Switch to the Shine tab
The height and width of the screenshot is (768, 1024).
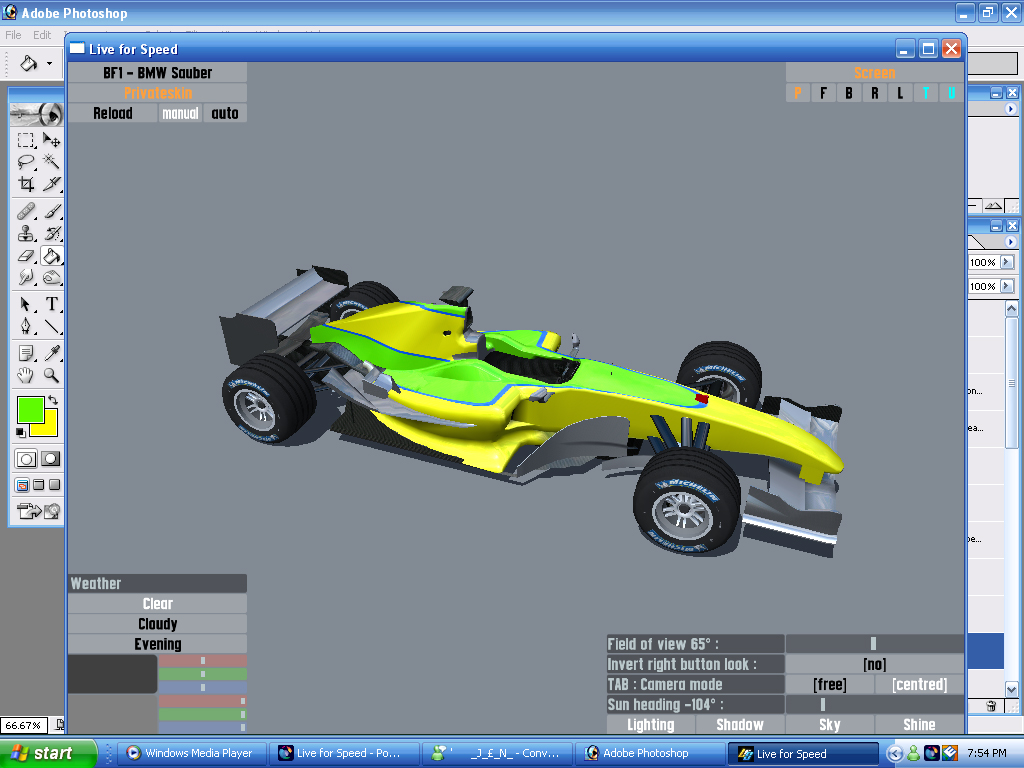(920, 724)
